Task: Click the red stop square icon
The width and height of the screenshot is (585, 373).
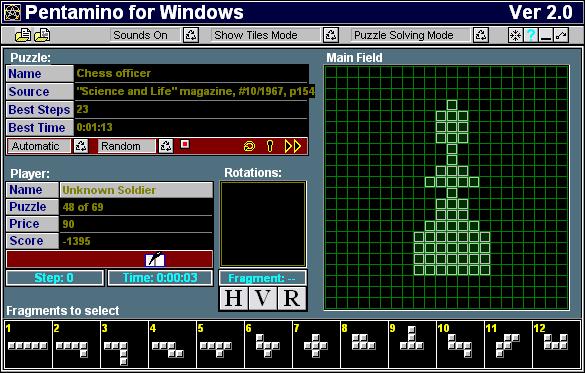Action: point(185,144)
